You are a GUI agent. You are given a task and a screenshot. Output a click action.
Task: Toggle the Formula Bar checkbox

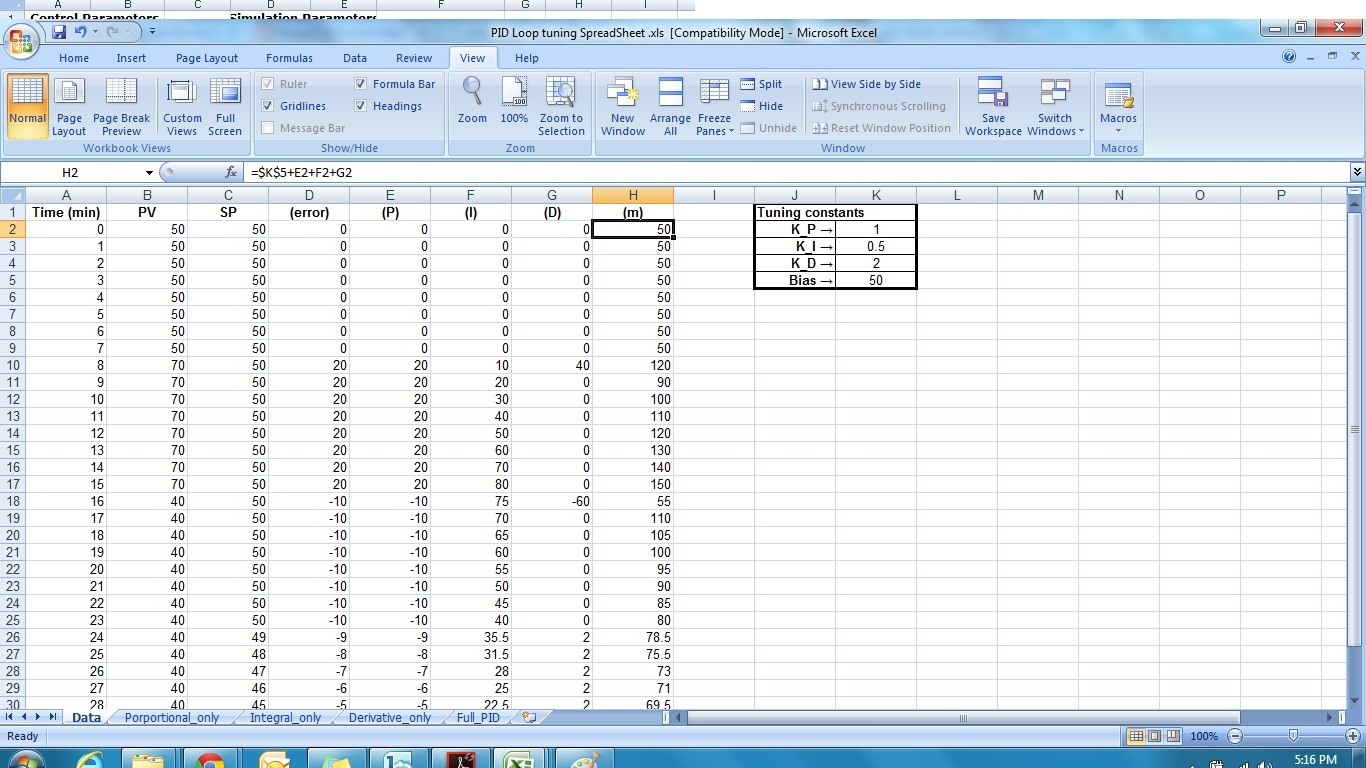(x=361, y=84)
